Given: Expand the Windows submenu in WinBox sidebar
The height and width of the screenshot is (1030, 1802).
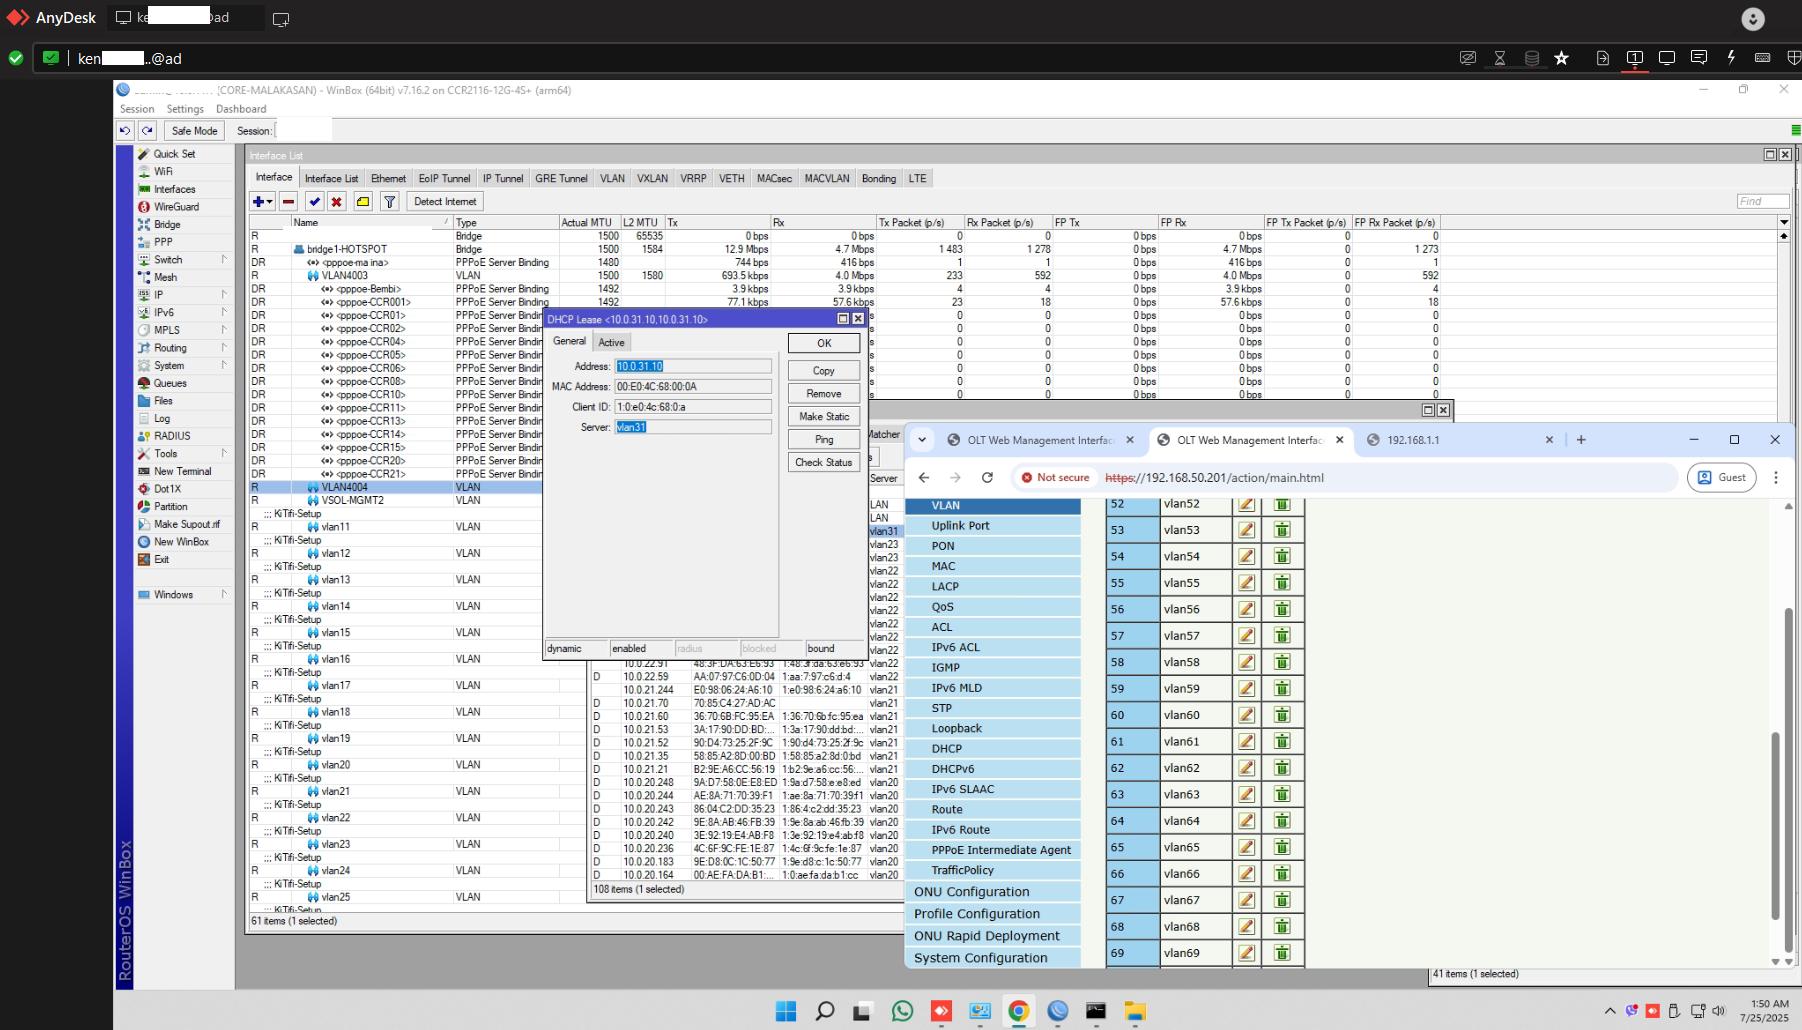Looking at the screenshot, I should coord(185,595).
